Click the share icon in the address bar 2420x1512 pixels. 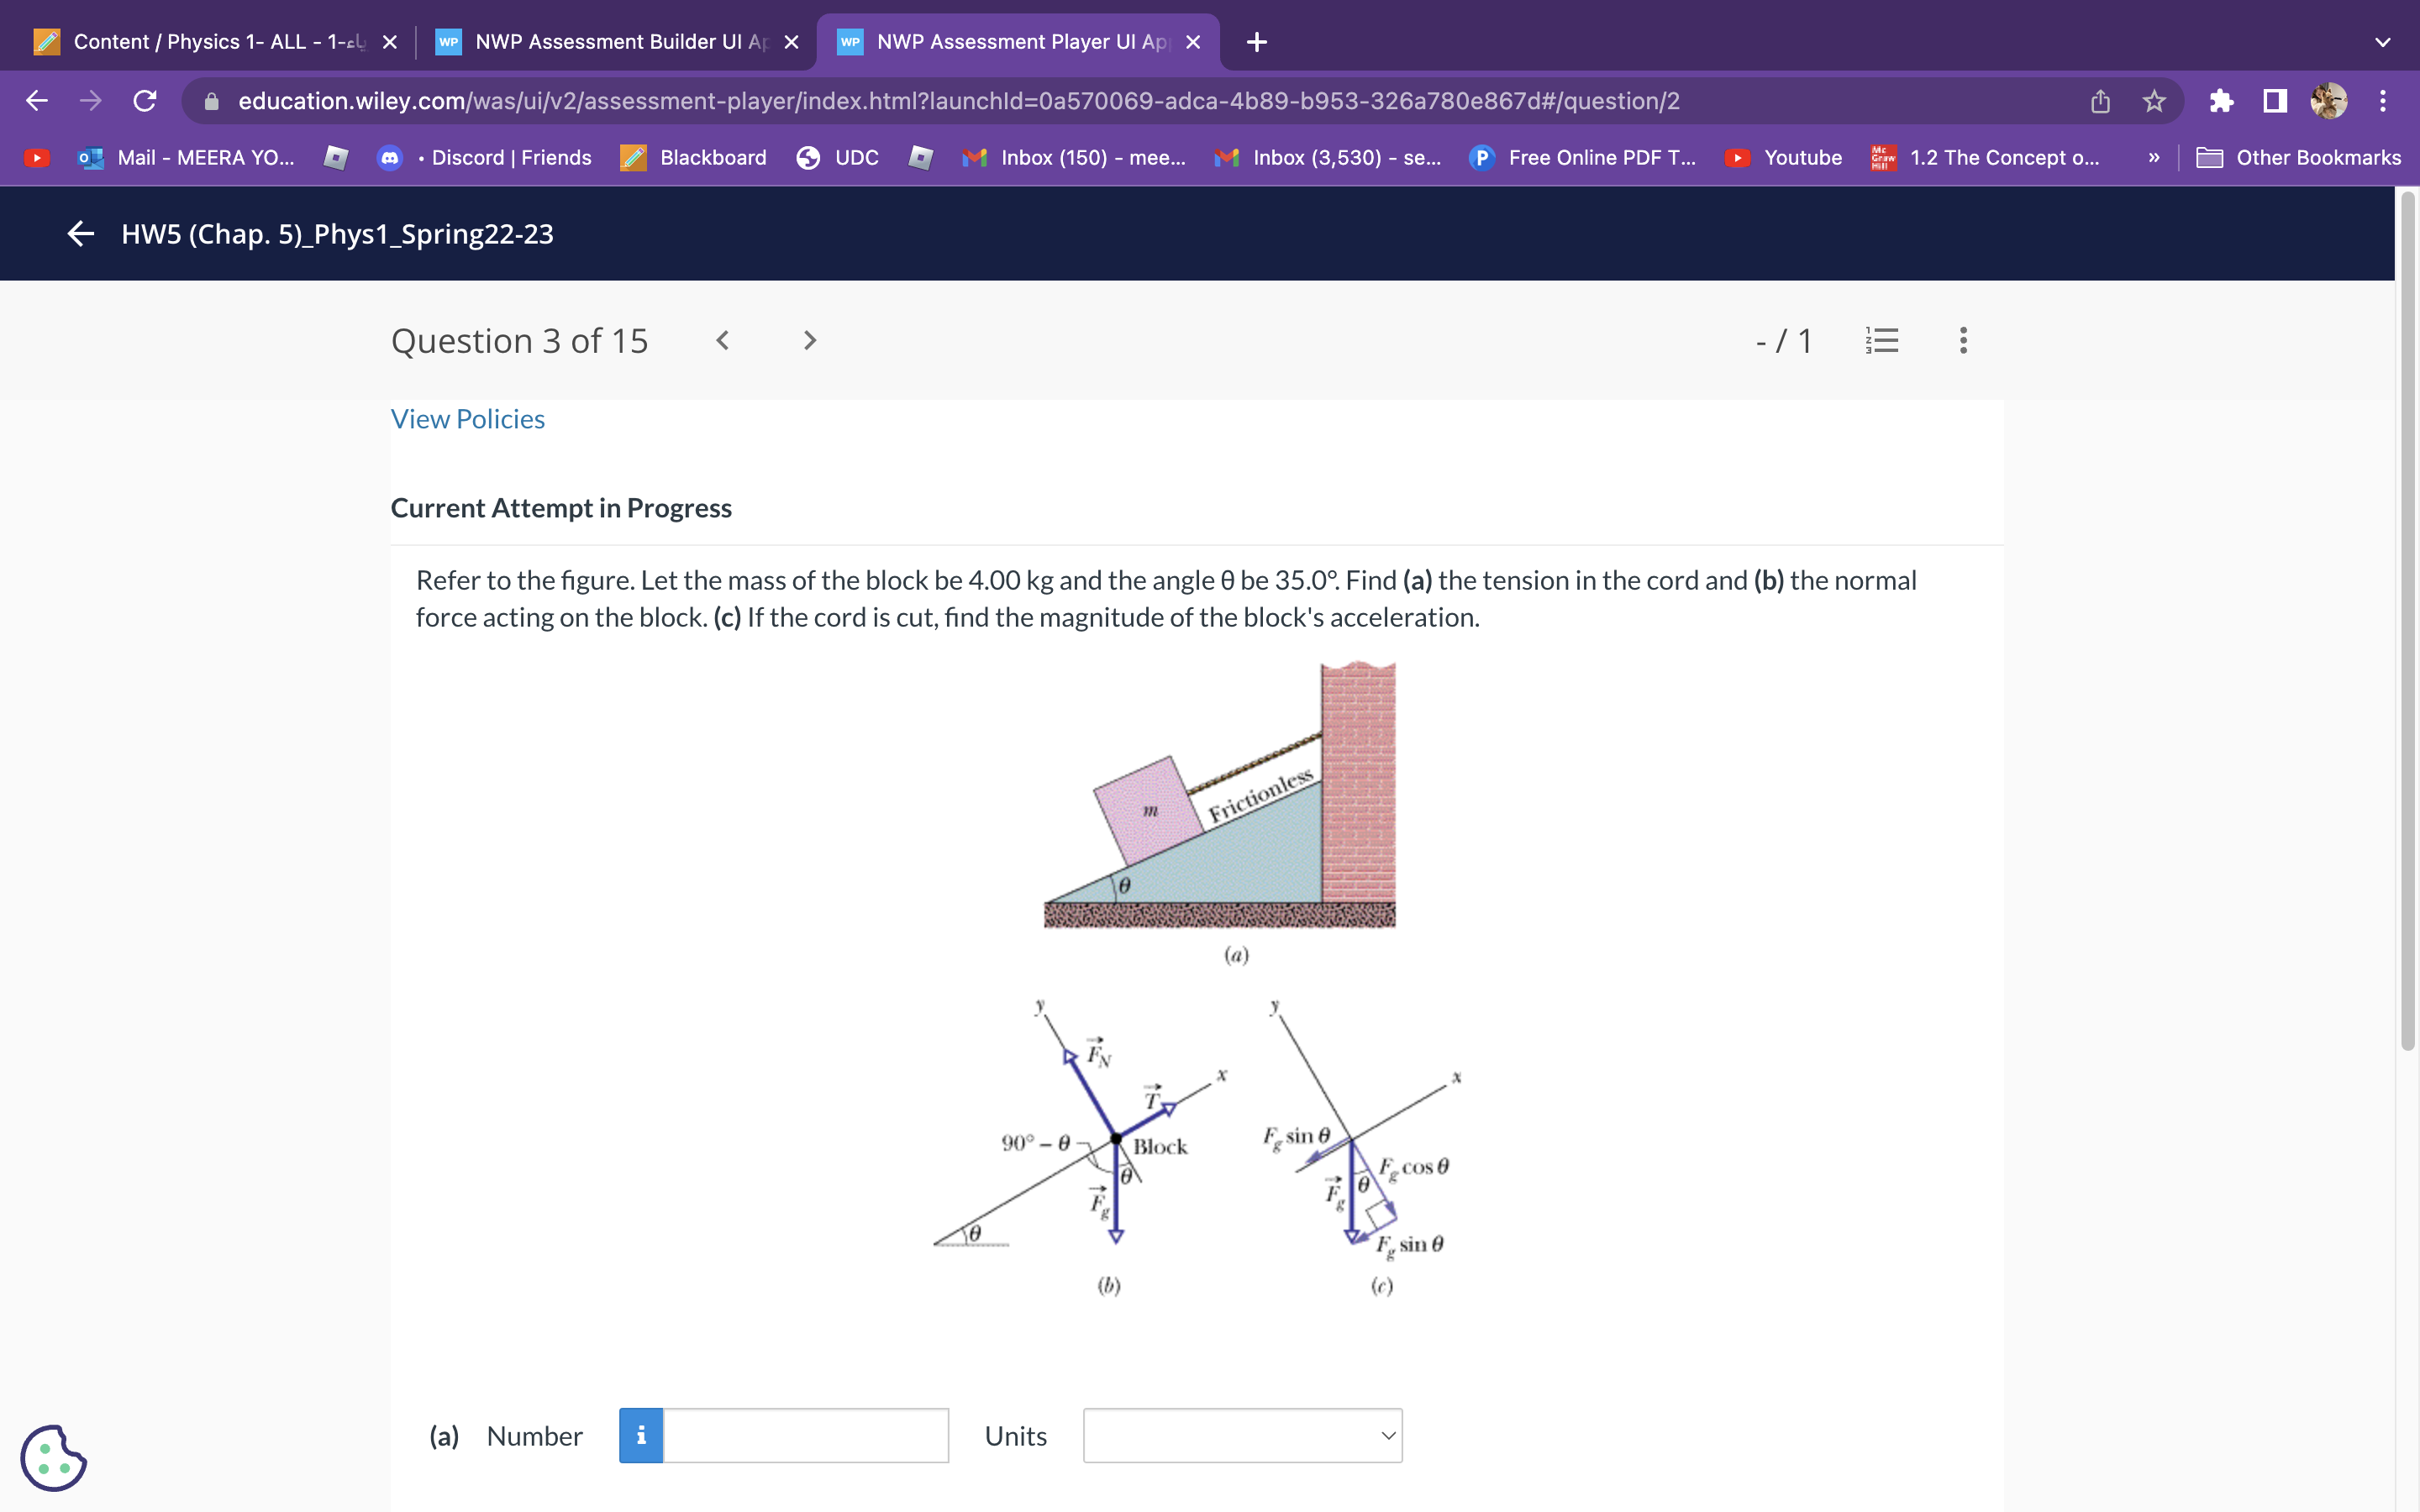[x=2099, y=100]
